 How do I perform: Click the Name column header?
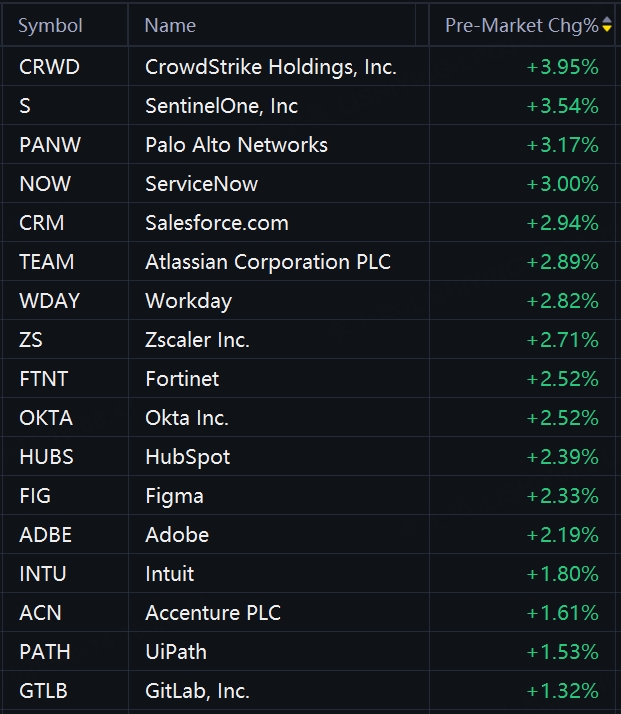170,26
